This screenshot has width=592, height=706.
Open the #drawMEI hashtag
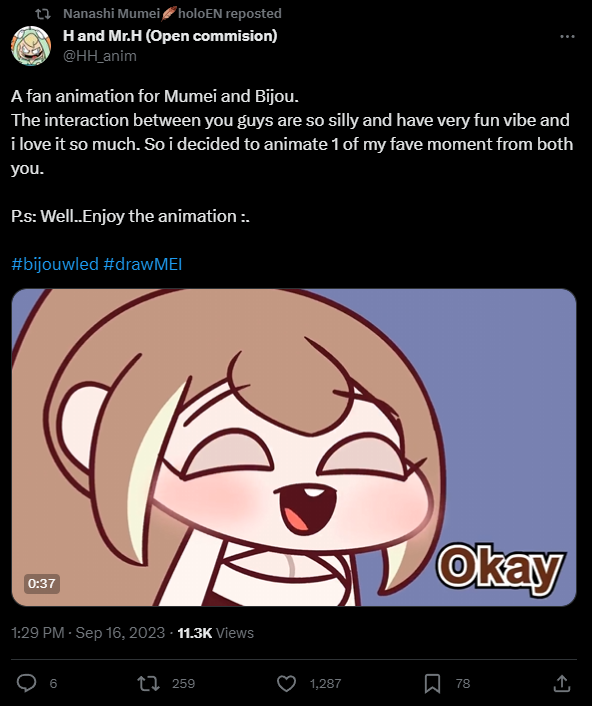[143, 264]
